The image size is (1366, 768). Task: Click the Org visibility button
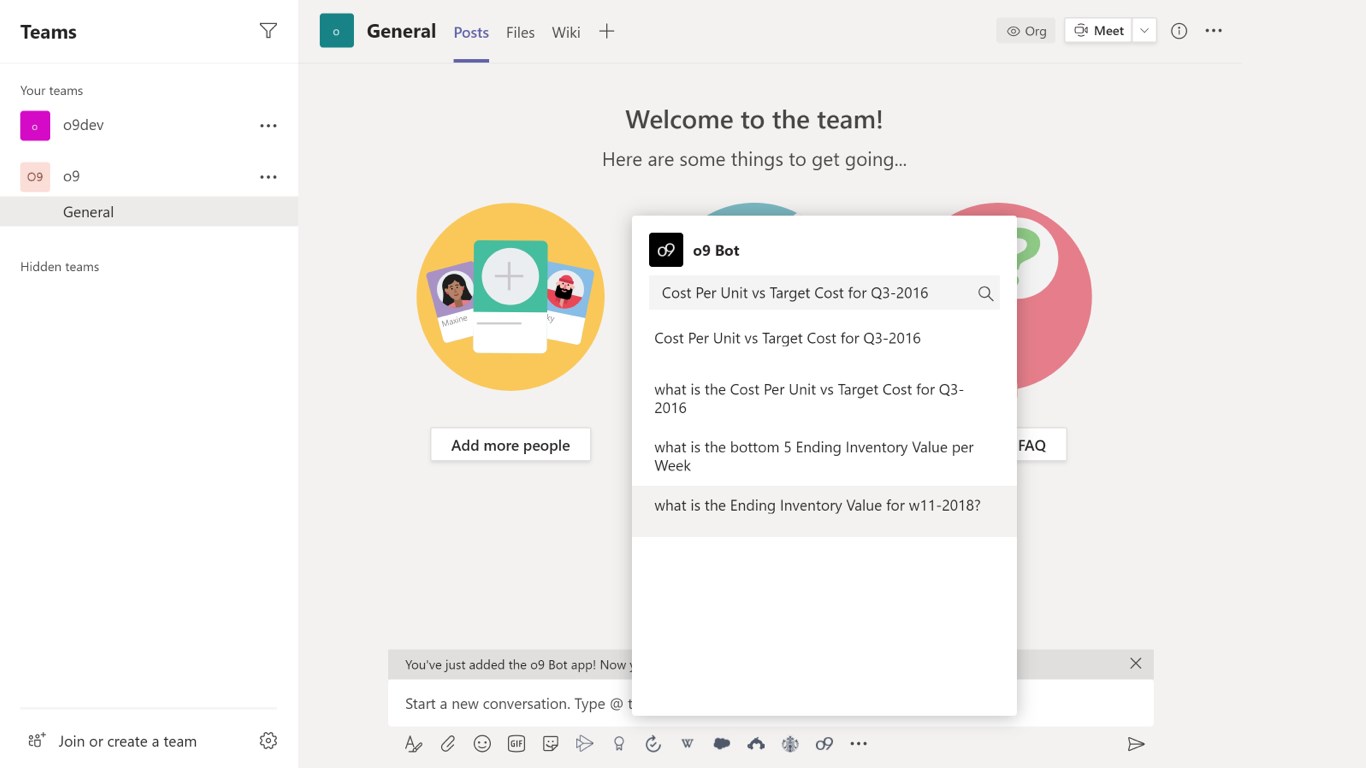[1026, 31]
